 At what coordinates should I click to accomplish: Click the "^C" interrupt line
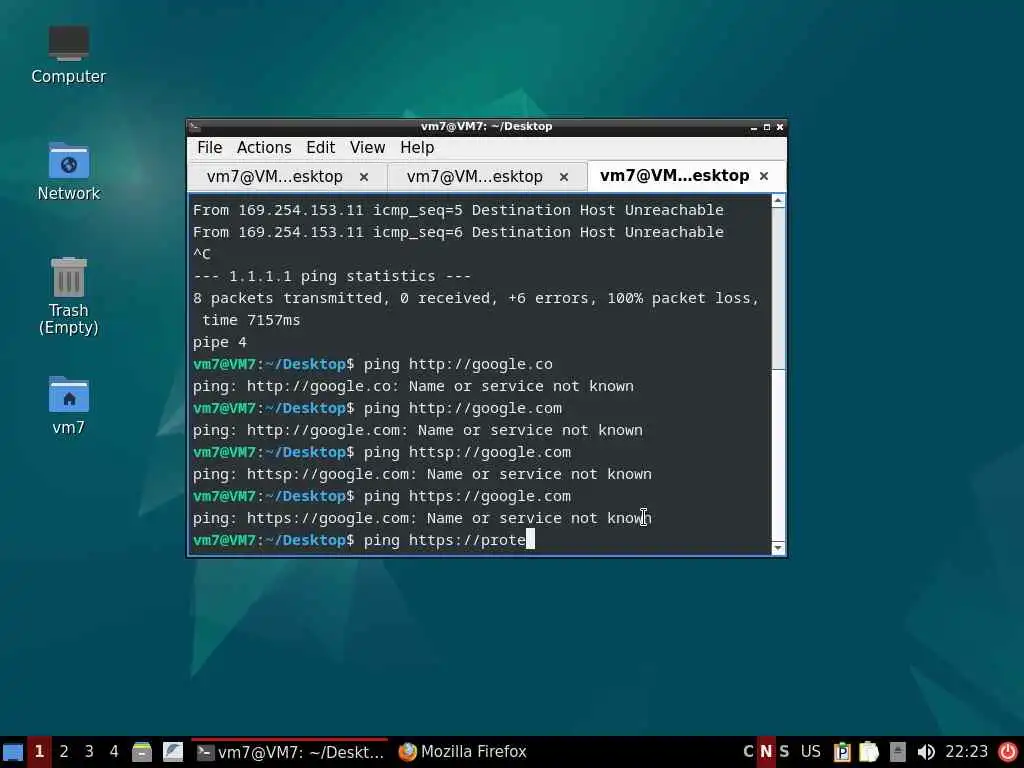pos(202,254)
